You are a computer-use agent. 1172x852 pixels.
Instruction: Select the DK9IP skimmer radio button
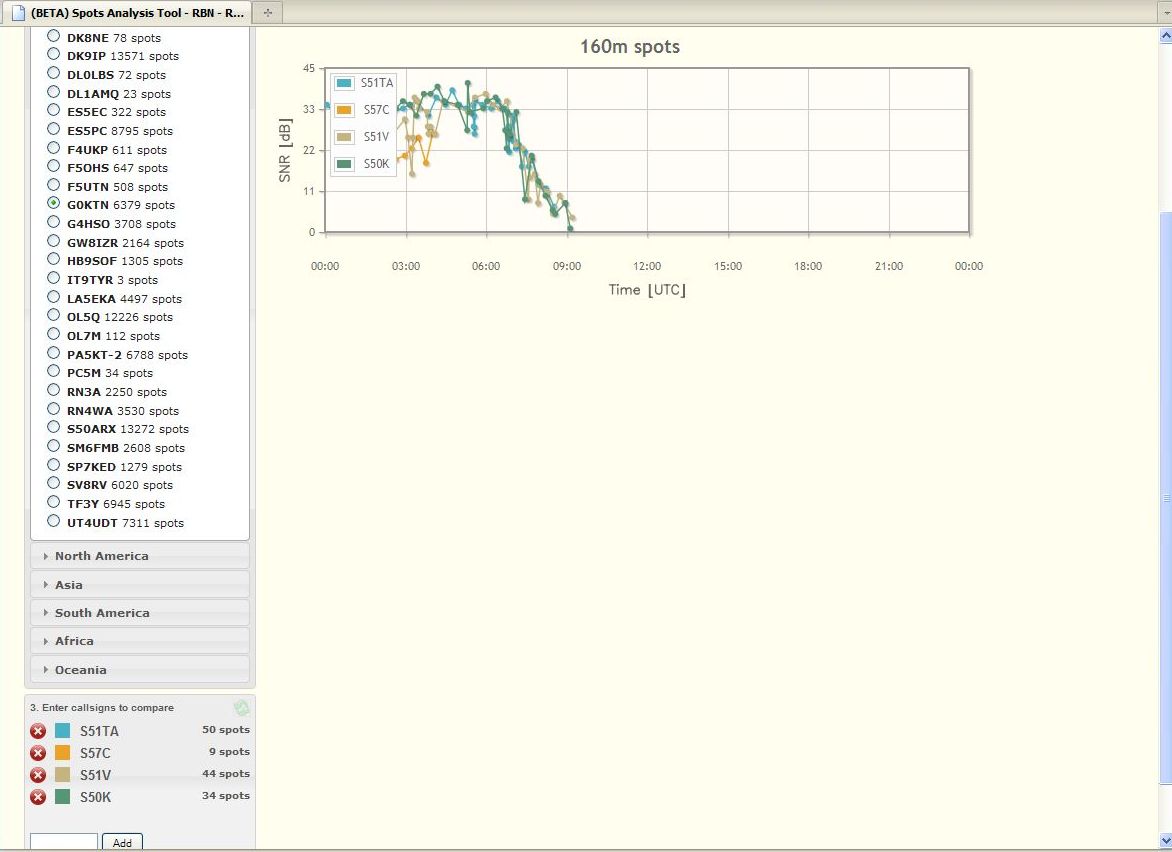[54, 56]
